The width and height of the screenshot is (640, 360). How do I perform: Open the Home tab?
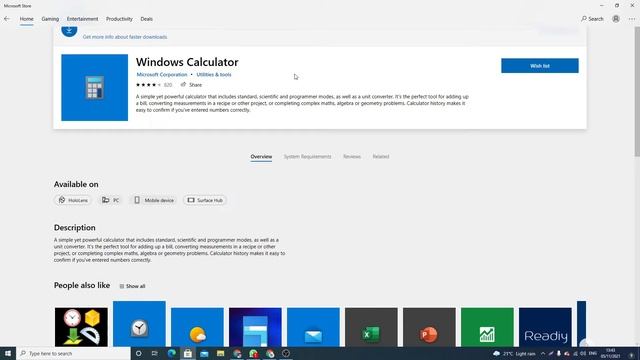(27, 19)
